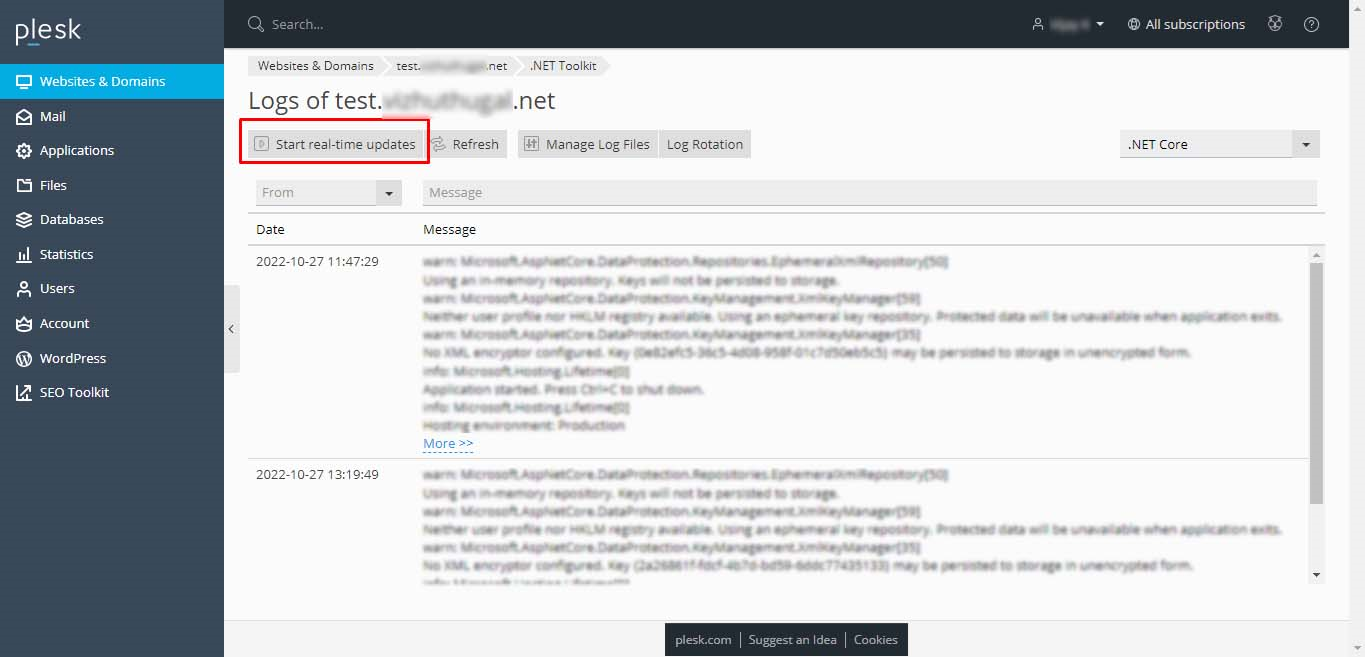This screenshot has width=1365, height=657.
Task: Click the icon next to All subscriptions
Action: (x=1275, y=24)
